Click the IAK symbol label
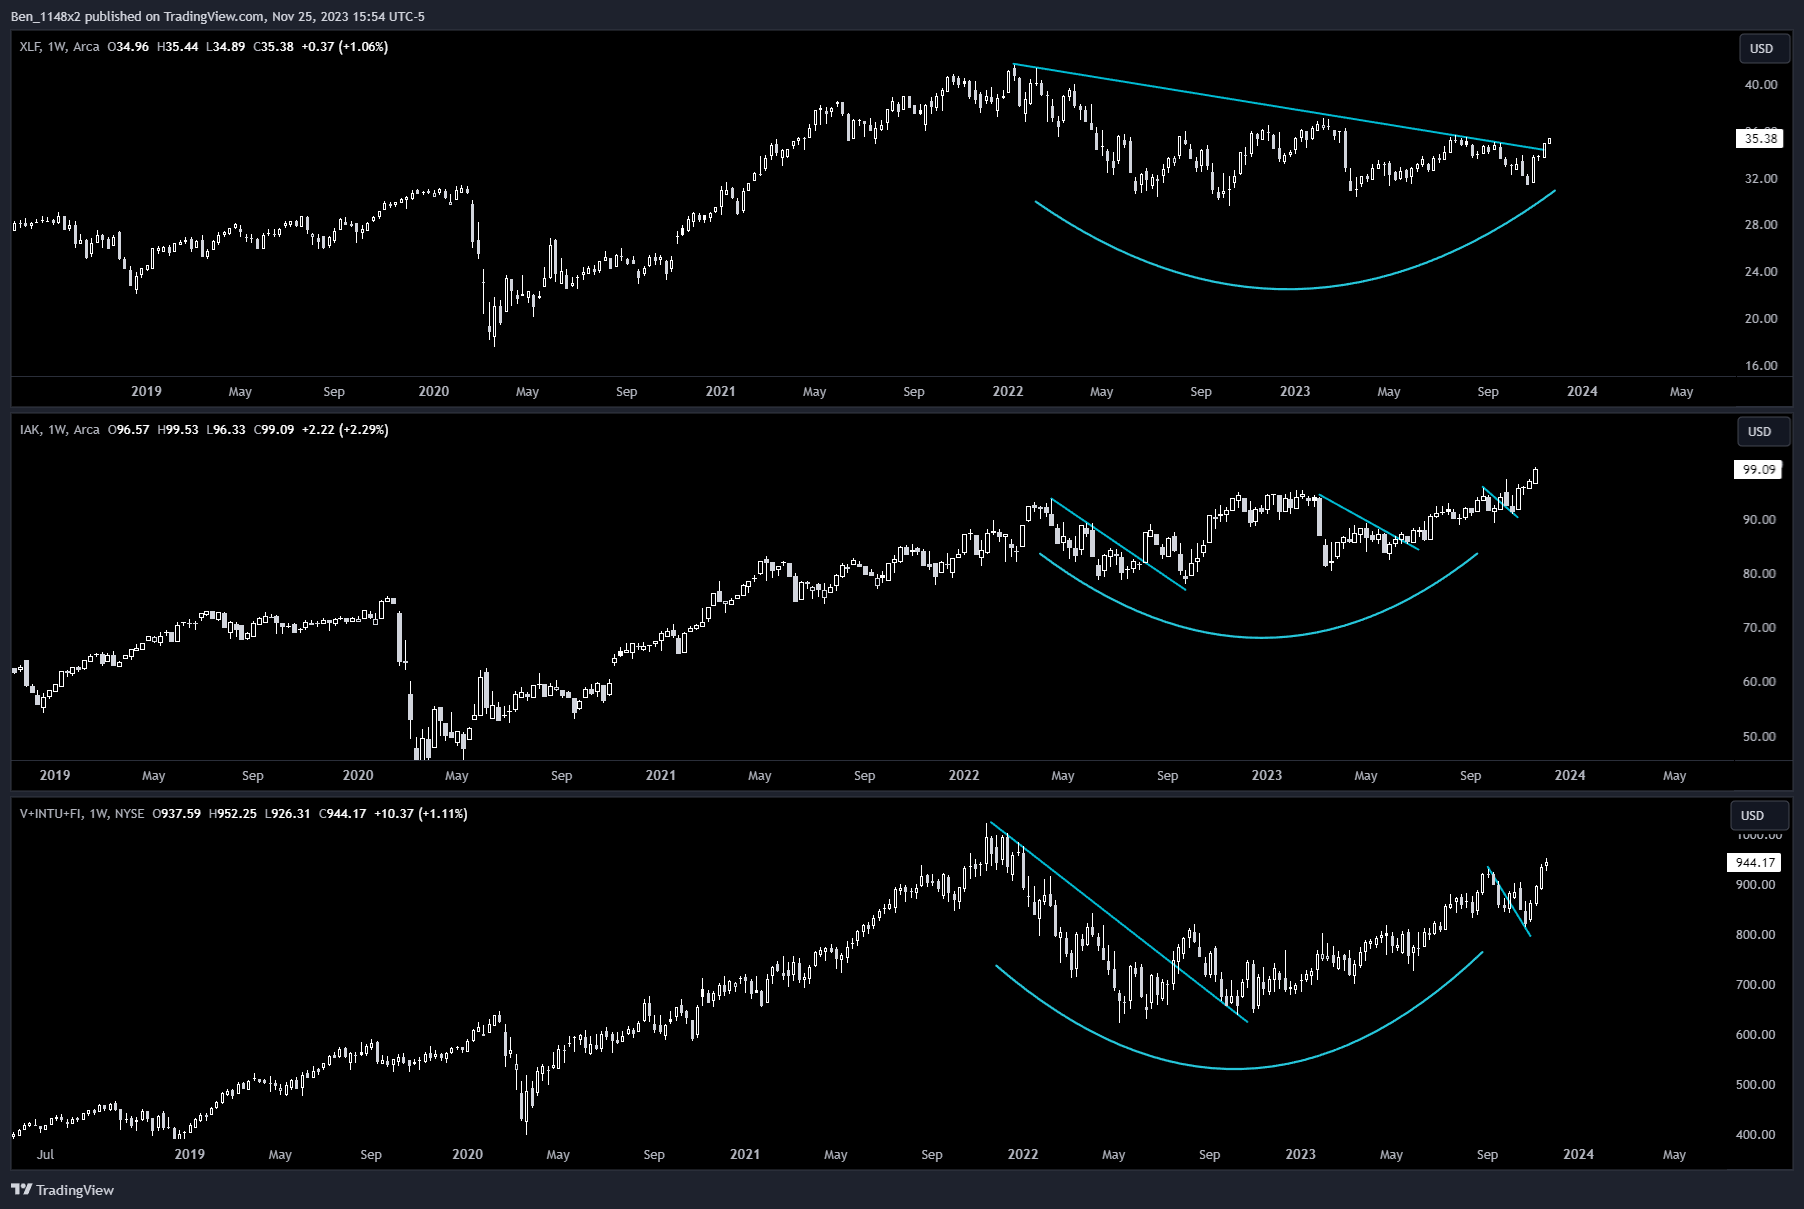This screenshot has height=1209, width=1804. point(30,430)
